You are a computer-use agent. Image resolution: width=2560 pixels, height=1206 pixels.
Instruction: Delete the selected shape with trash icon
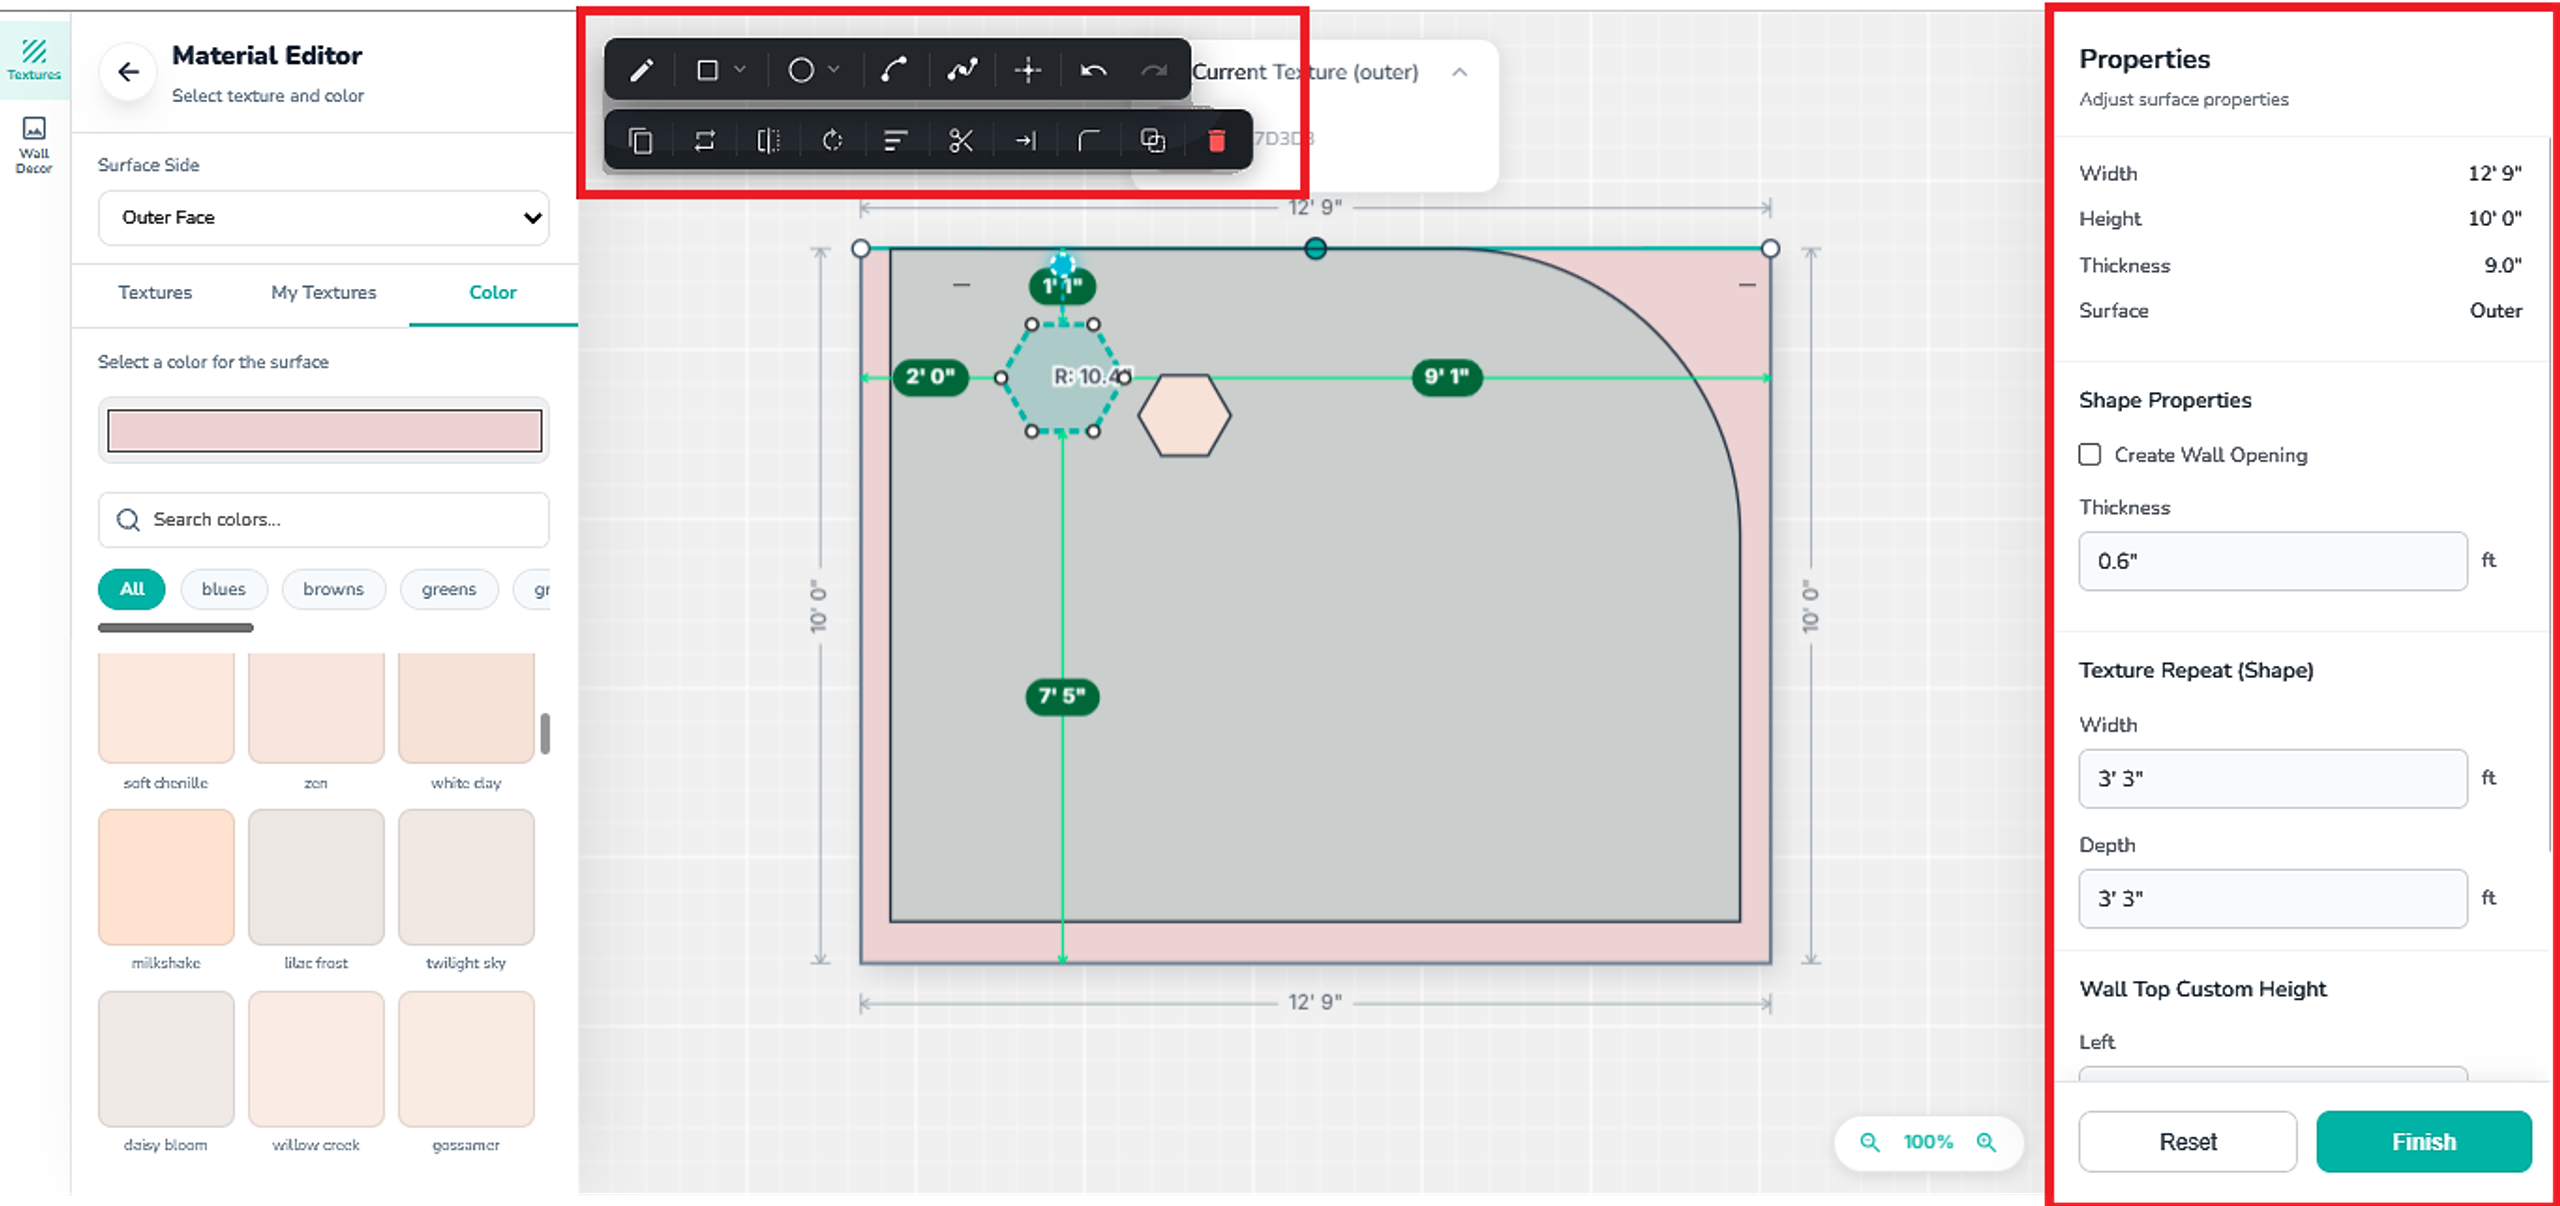[1216, 141]
